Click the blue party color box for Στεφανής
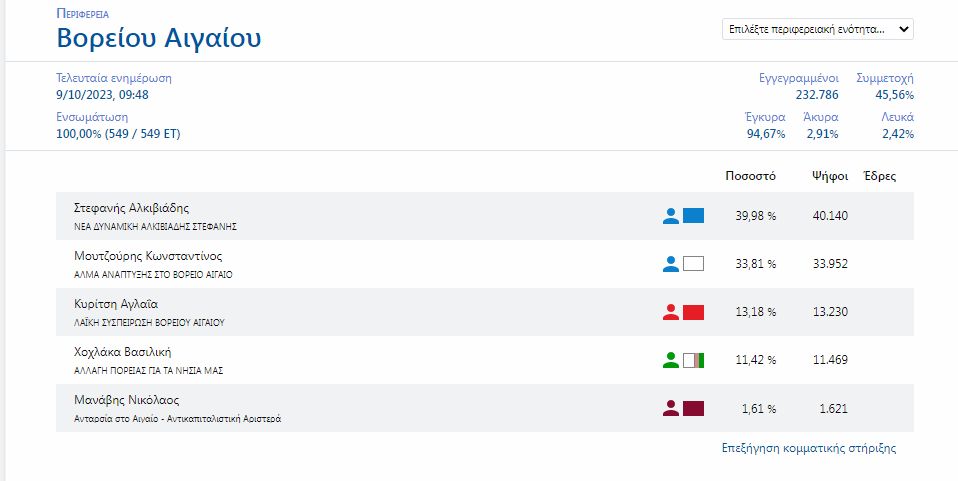Image resolution: width=958 pixels, height=481 pixels. coord(693,216)
